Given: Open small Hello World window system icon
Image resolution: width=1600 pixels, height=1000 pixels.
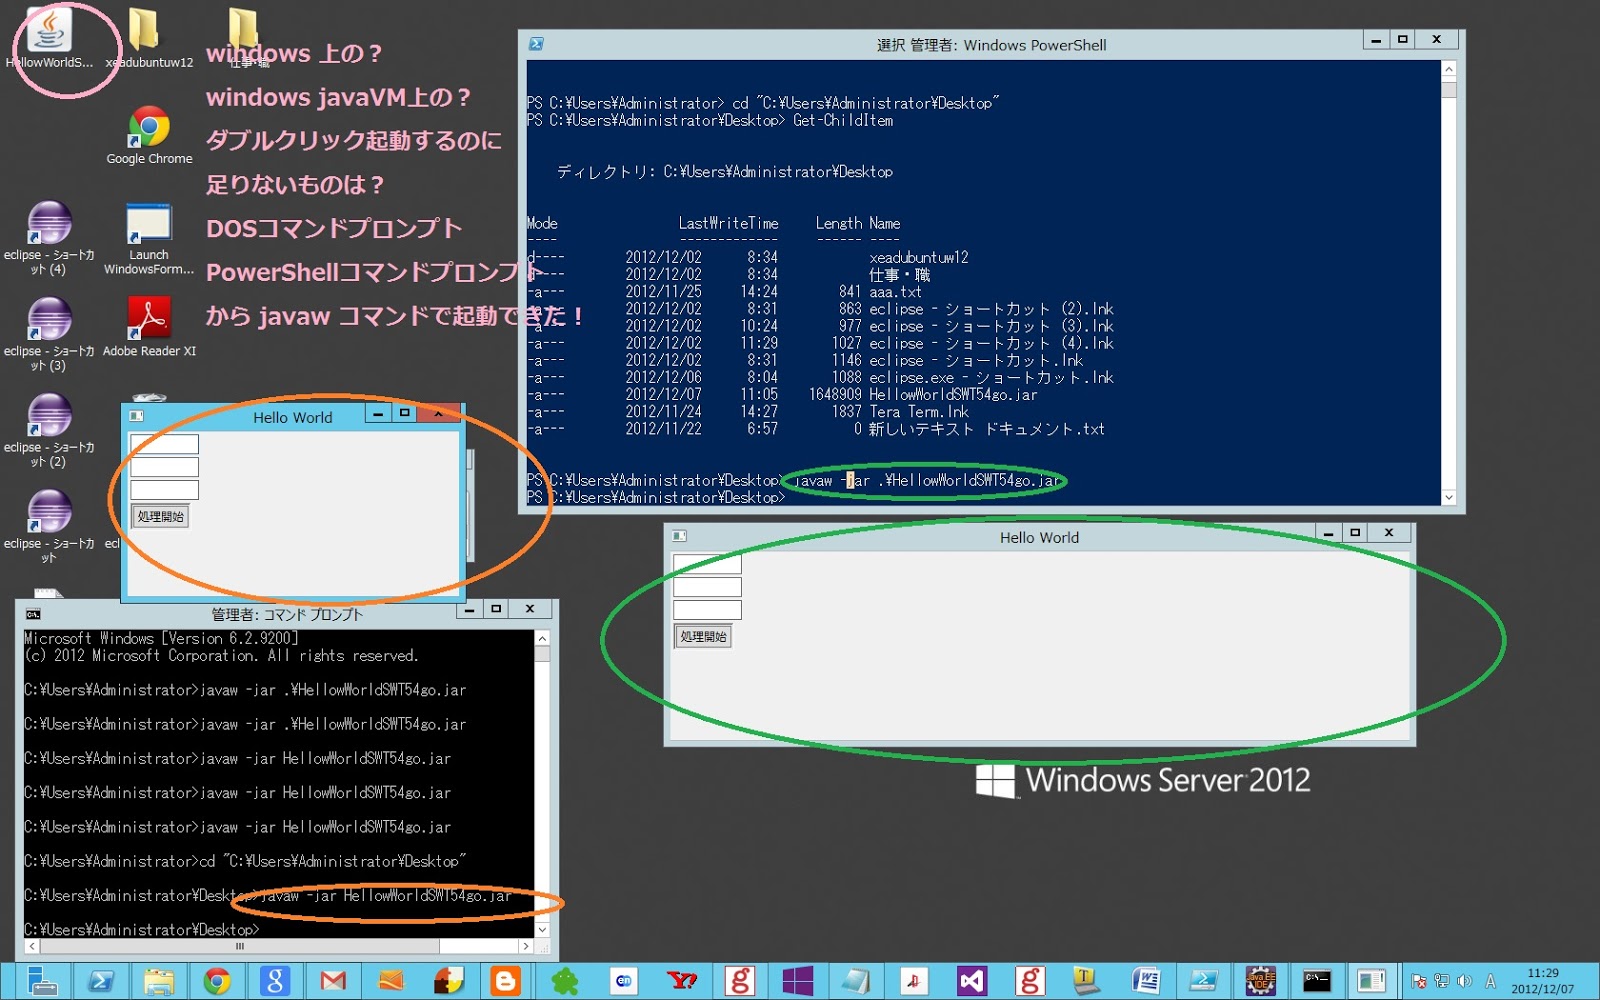Looking at the screenshot, I should coord(137,416).
